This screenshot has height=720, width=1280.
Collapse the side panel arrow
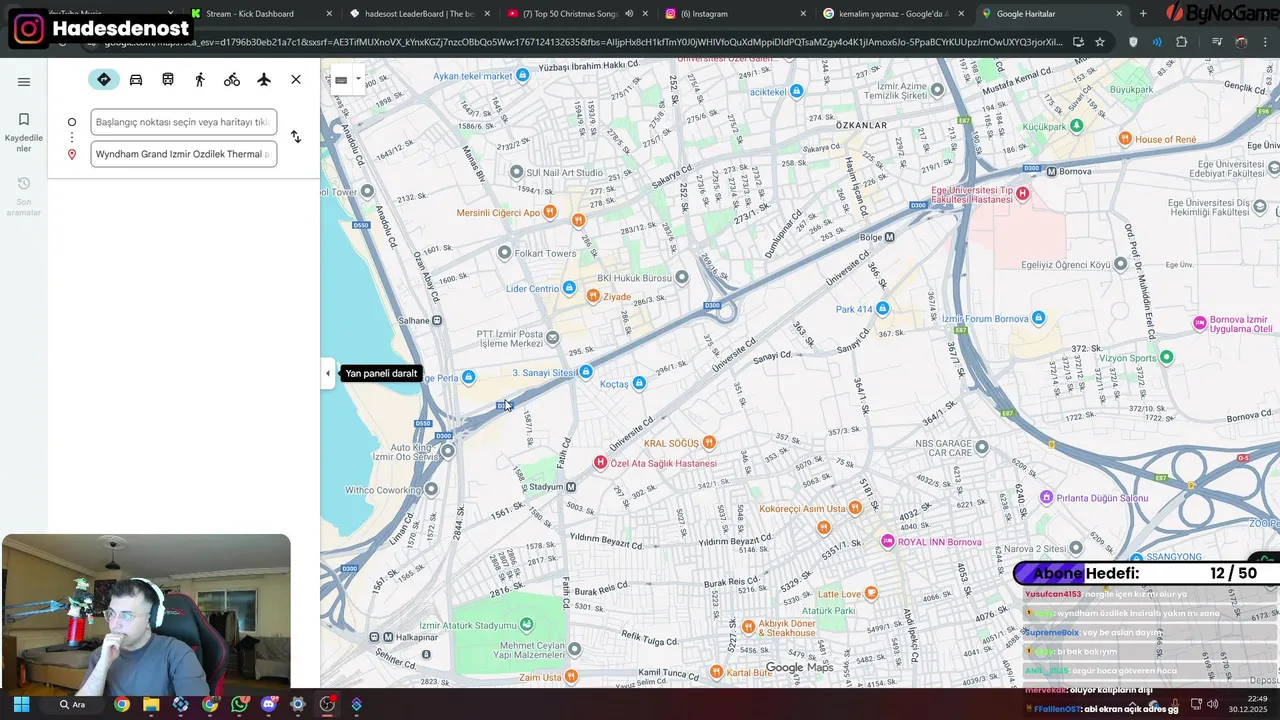(327, 374)
